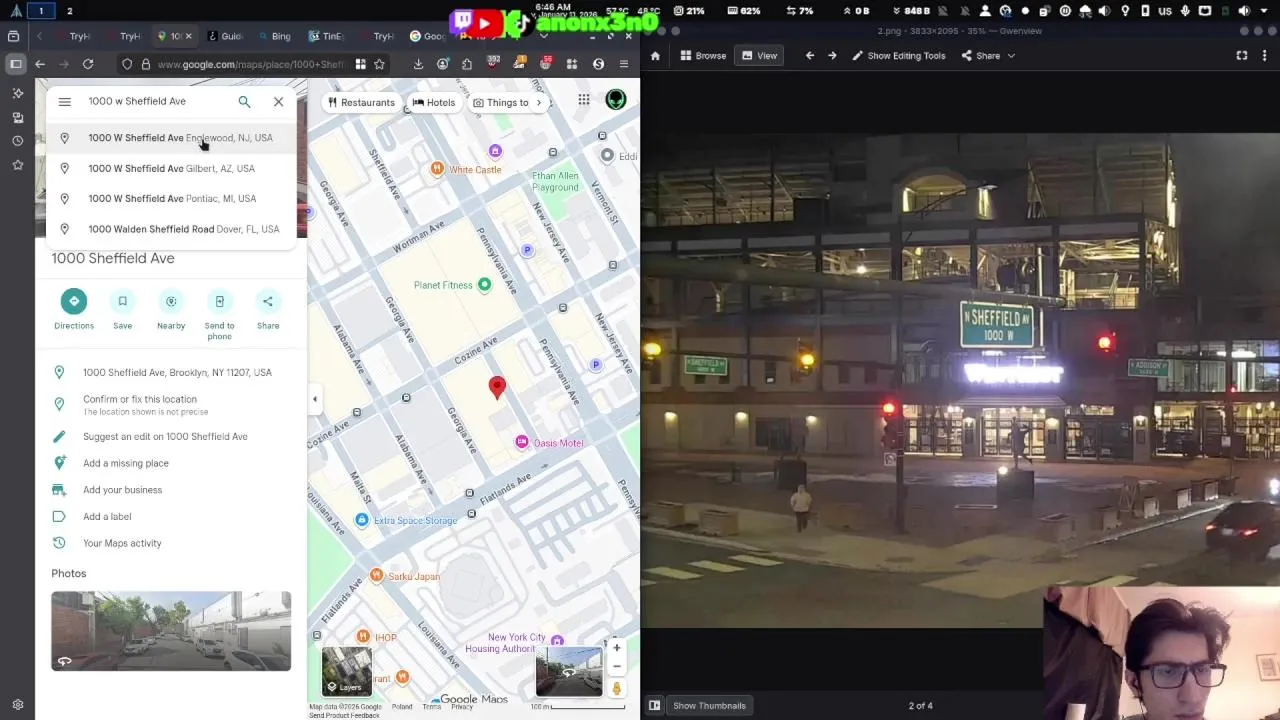The width and height of the screenshot is (1280, 720).
Task: Close the active Maps browser tab
Action: pyautogui.click(x=188, y=36)
